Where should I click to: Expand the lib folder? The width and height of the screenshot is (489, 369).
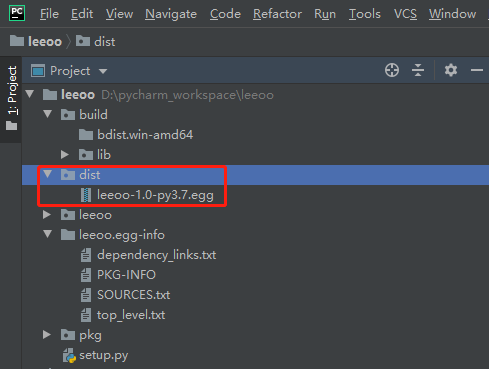pos(65,155)
